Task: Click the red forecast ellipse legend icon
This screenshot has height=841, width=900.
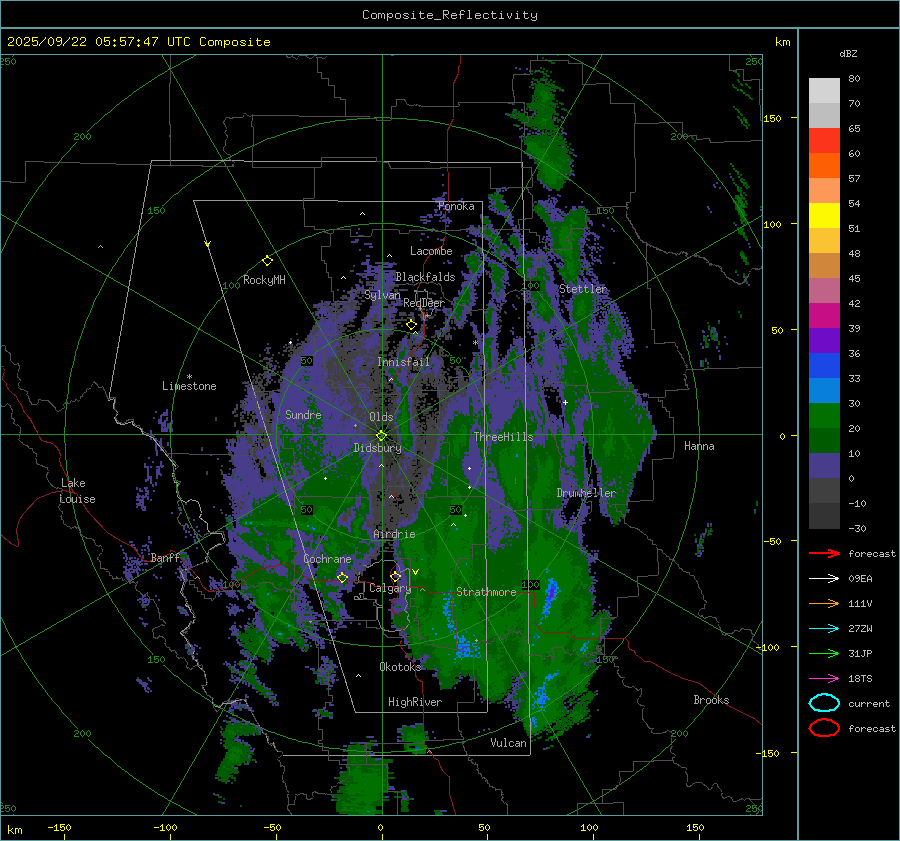Action: 824,728
